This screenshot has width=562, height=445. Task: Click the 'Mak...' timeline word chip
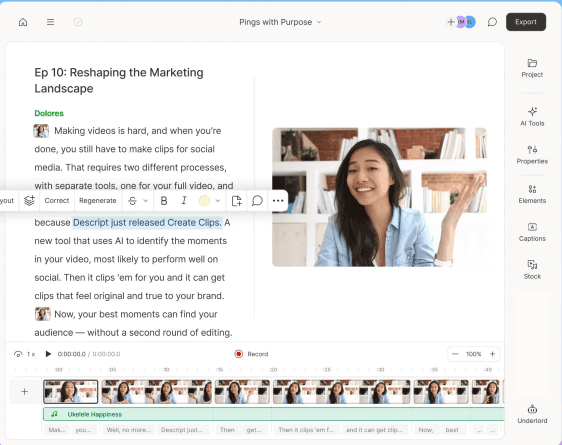[57, 430]
